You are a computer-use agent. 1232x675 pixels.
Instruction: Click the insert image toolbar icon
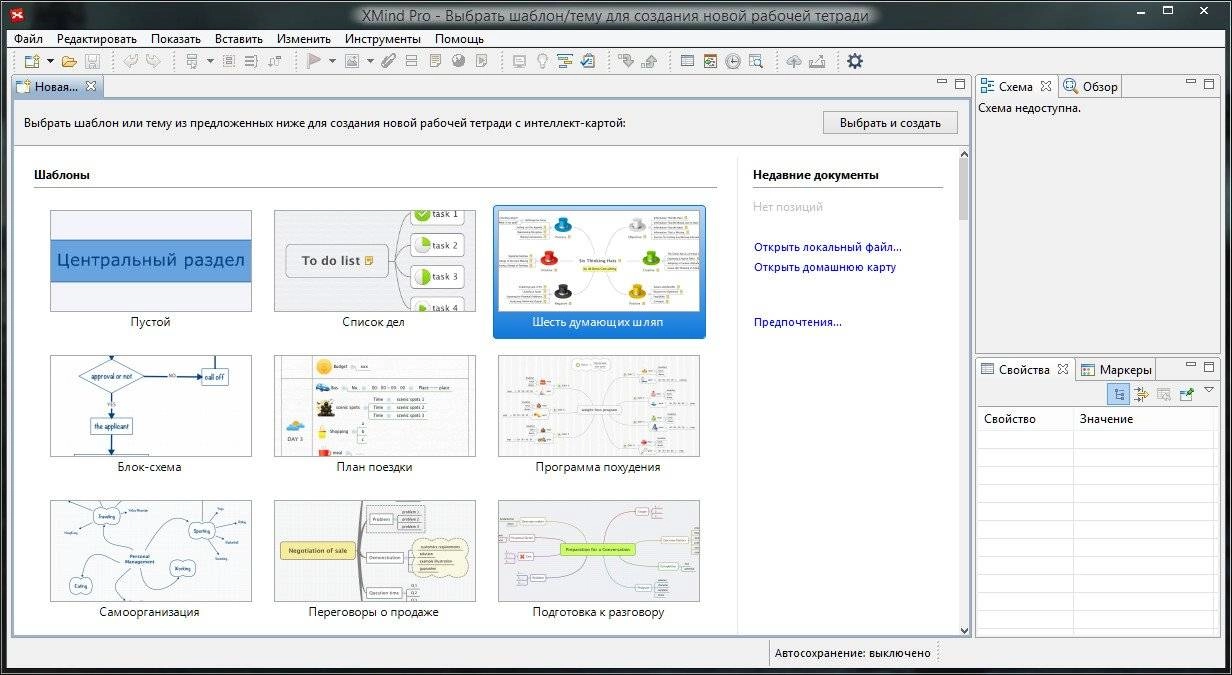click(x=352, y=61)
